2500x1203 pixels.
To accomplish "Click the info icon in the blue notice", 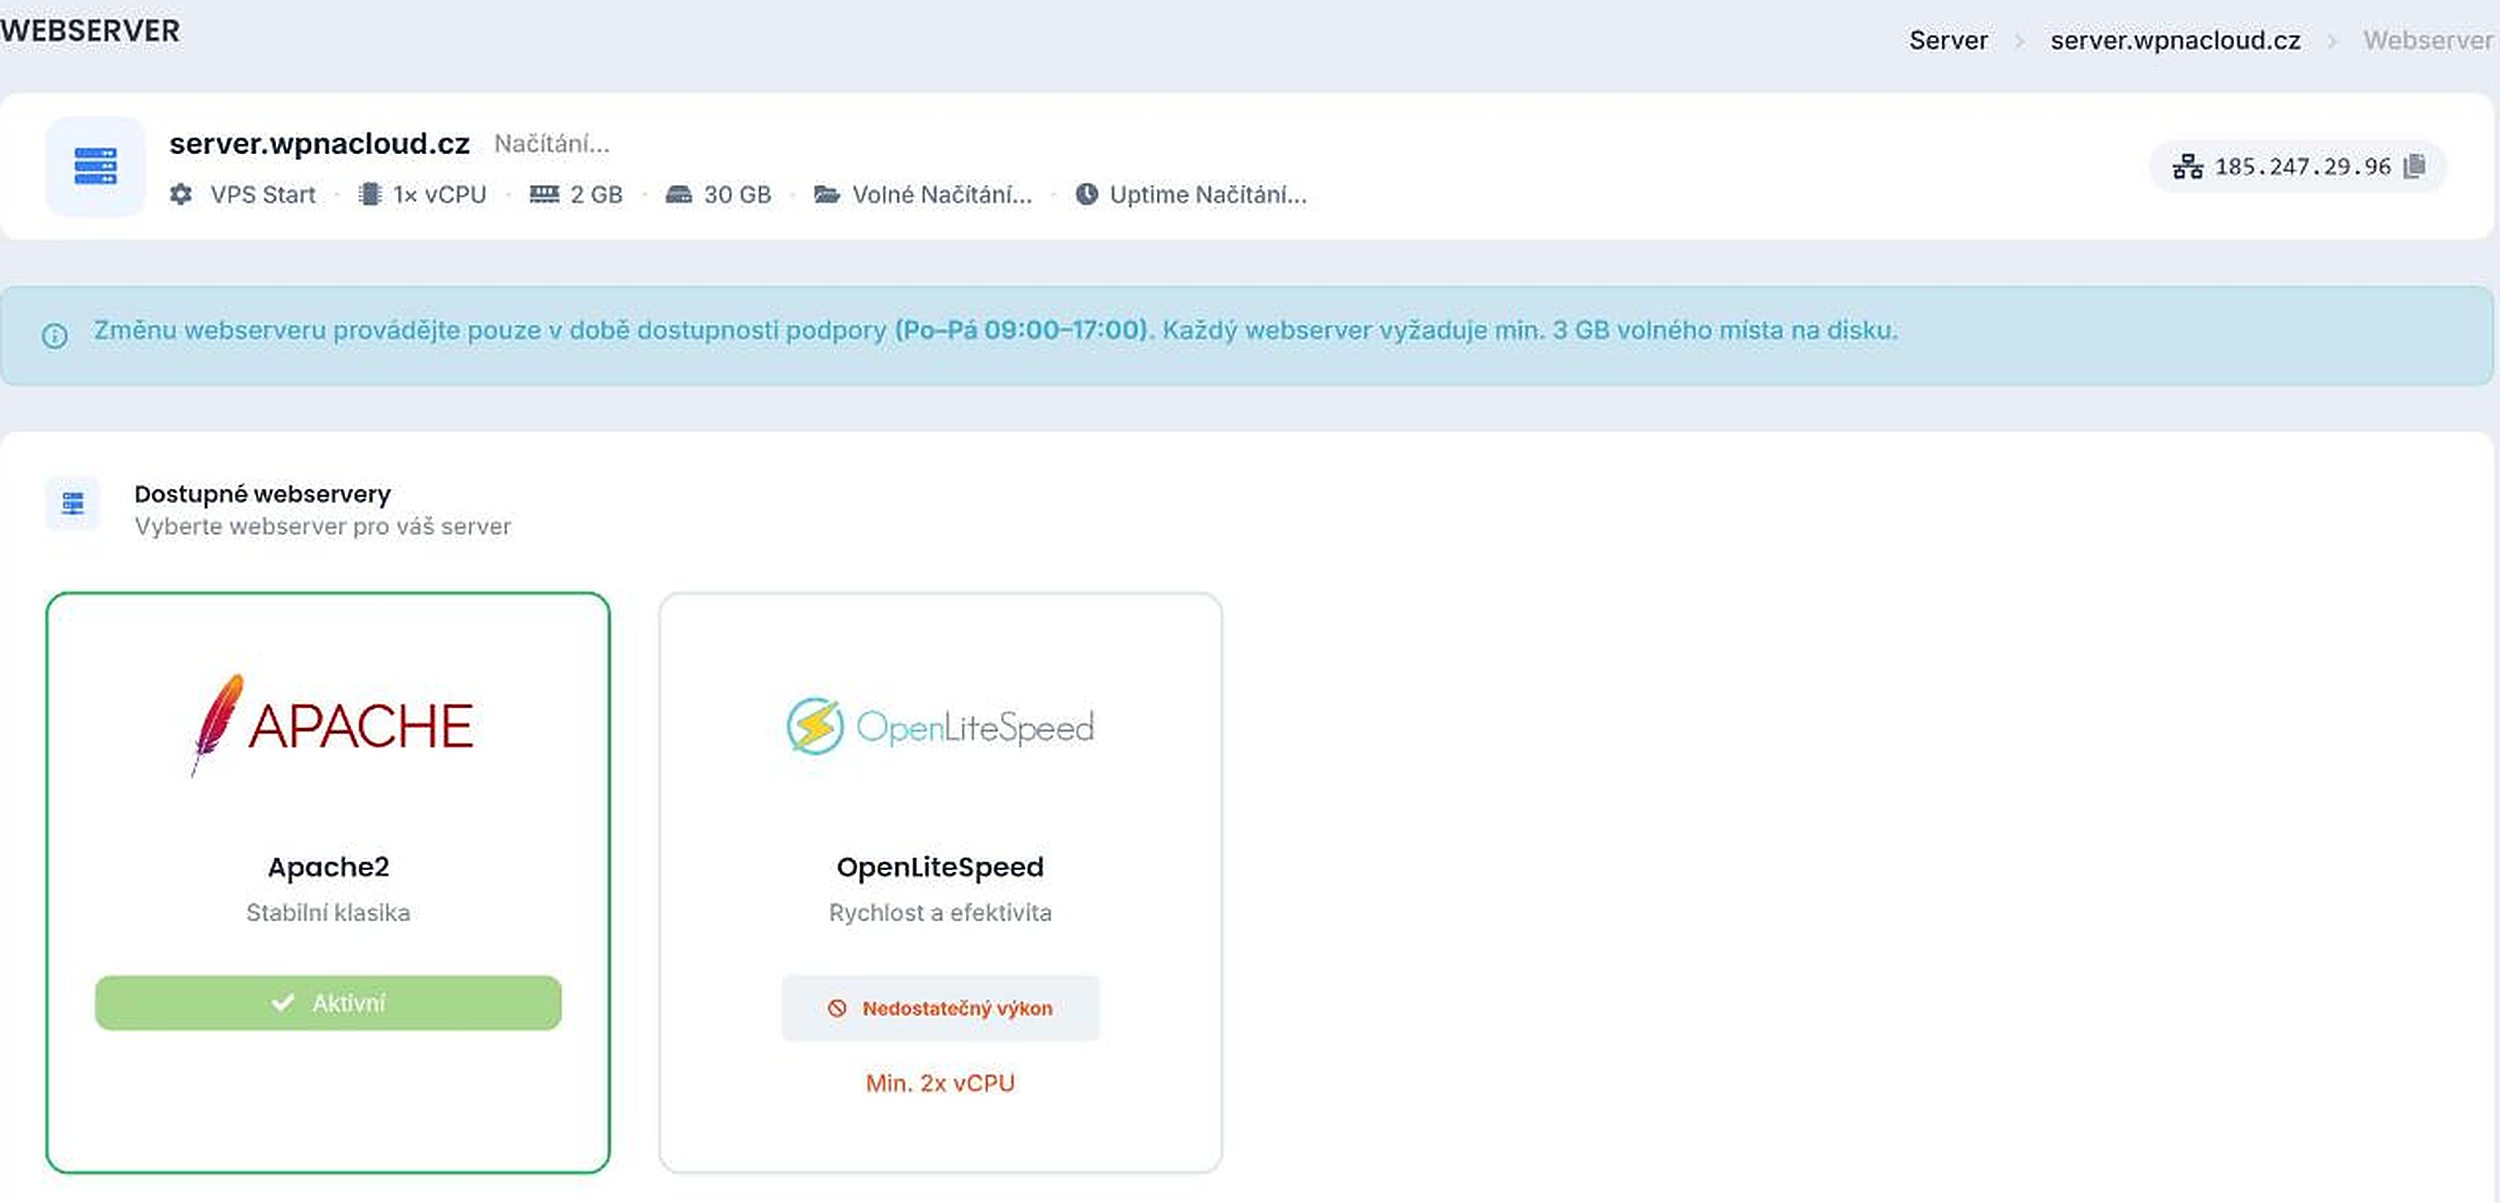I will tap(55, 336).
